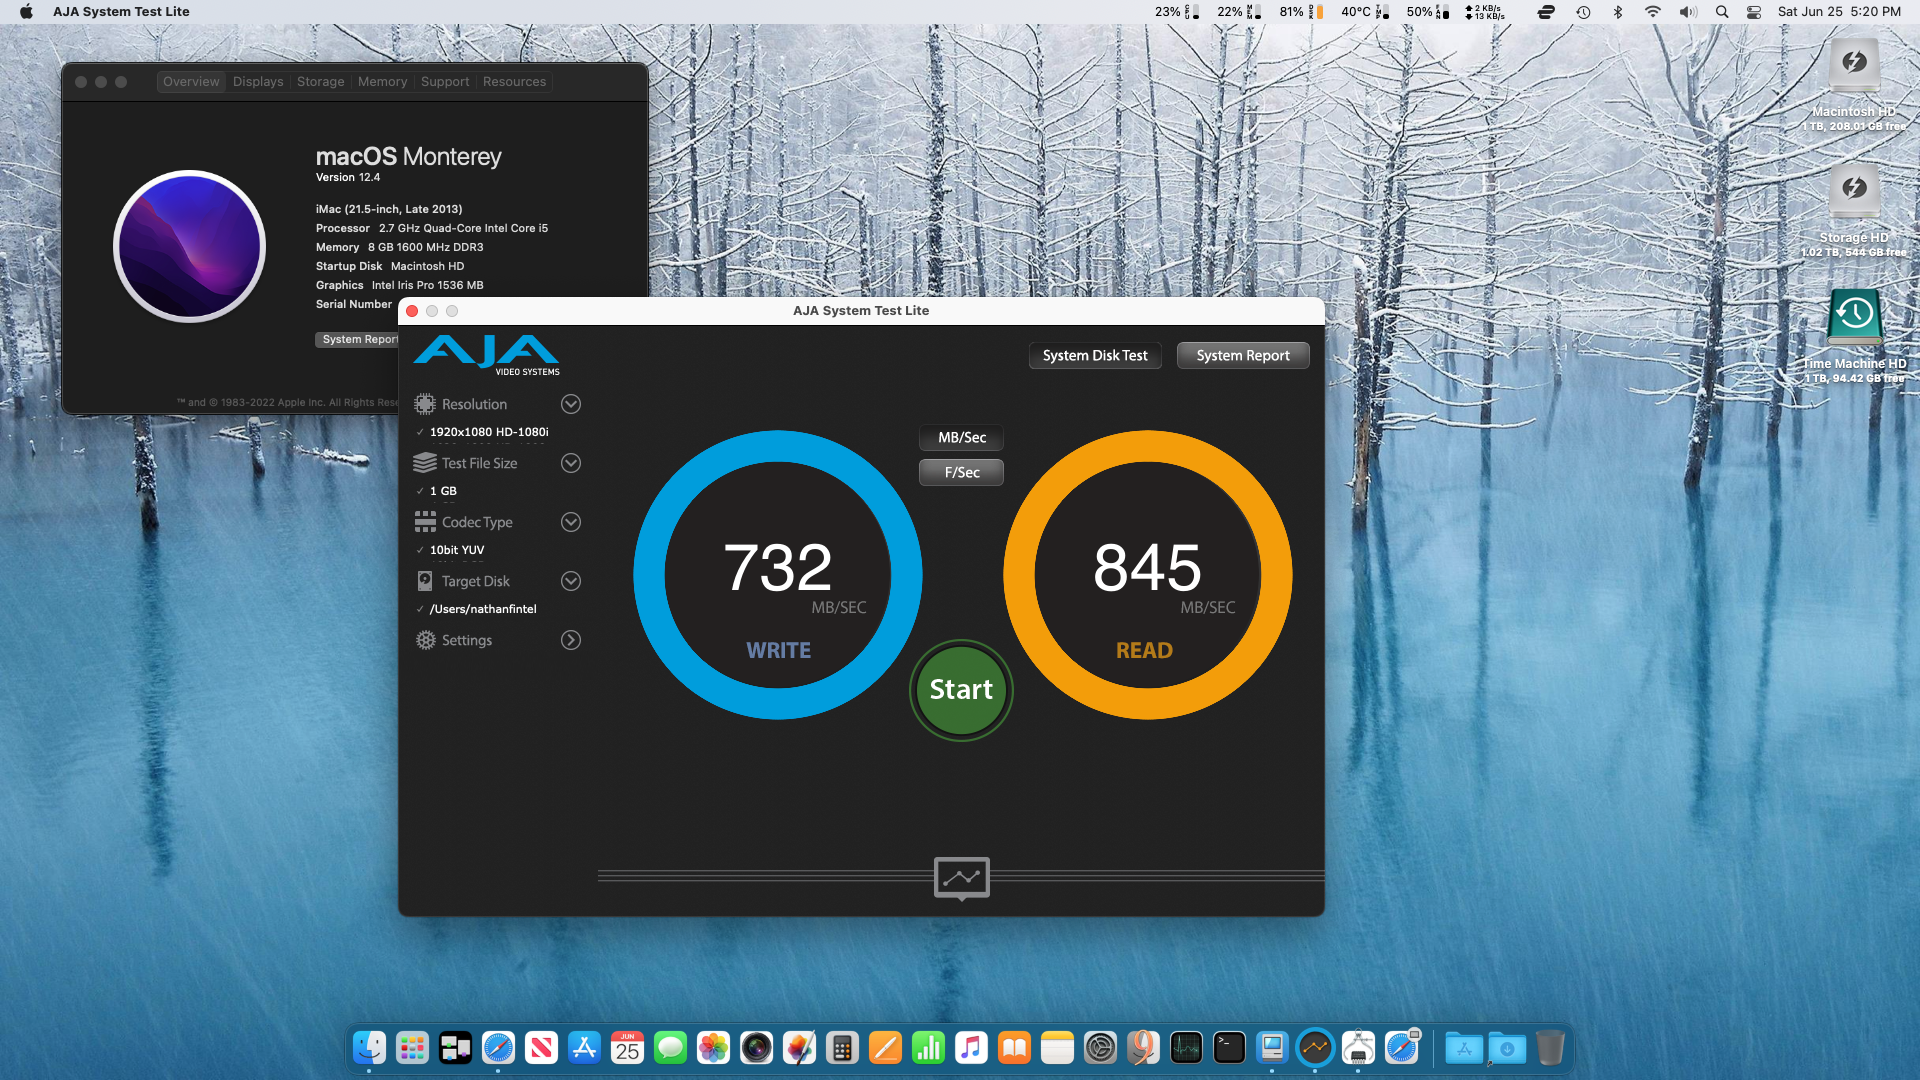Expand the Target Disk chevron
Screen dimensions: 1920x1080
coord(571,581)
